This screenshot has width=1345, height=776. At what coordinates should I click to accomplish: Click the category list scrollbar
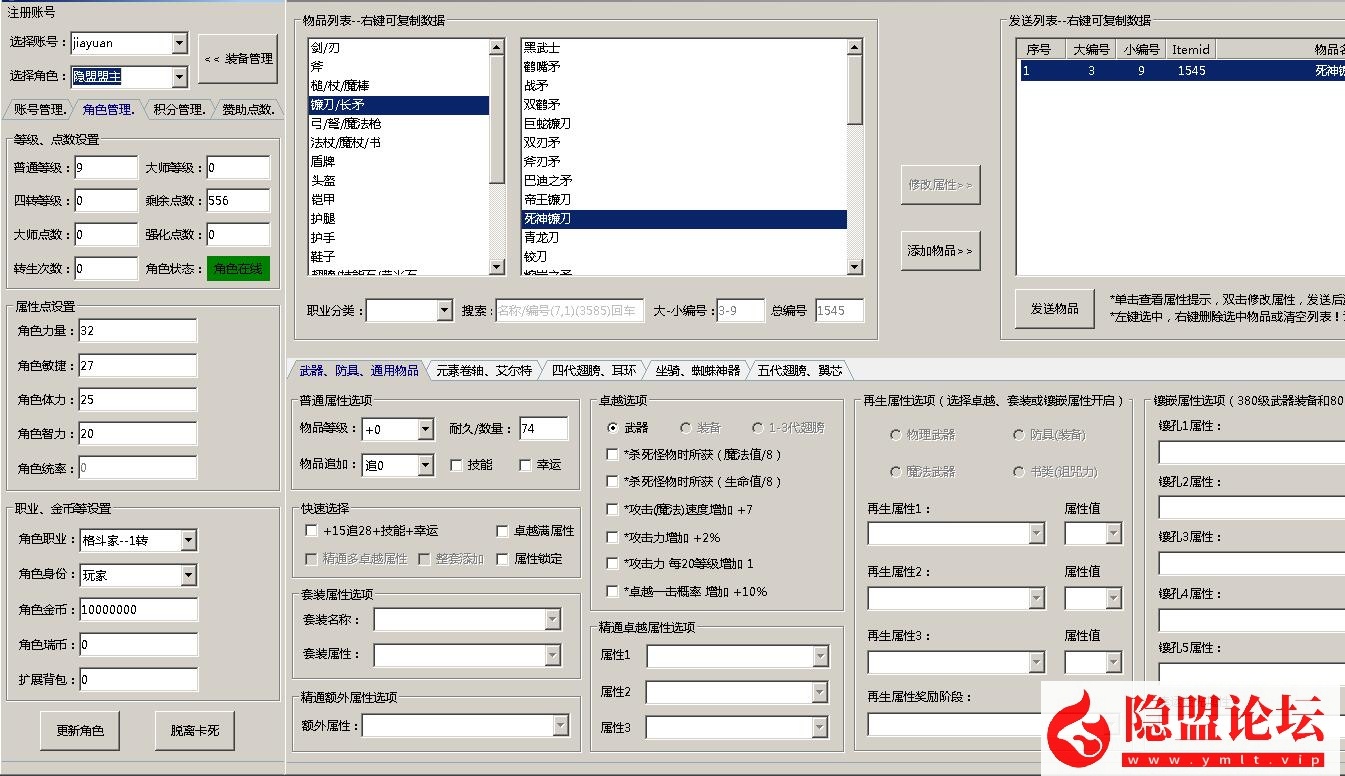click(x=497, y=157)
